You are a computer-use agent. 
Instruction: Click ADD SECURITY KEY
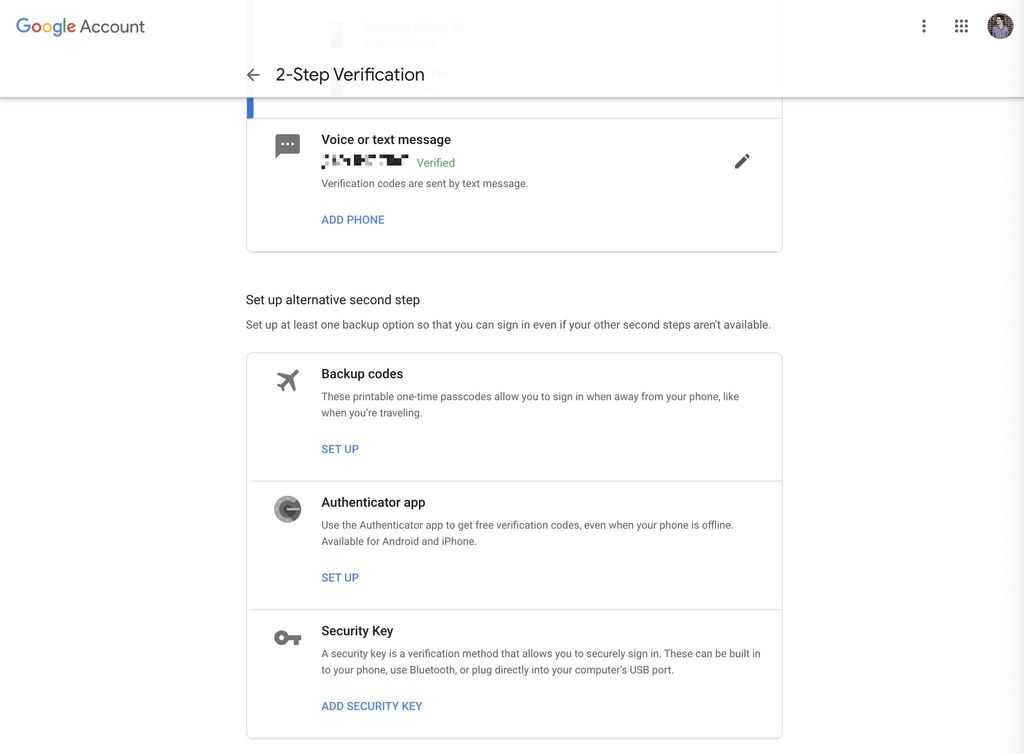click(371, 705)
